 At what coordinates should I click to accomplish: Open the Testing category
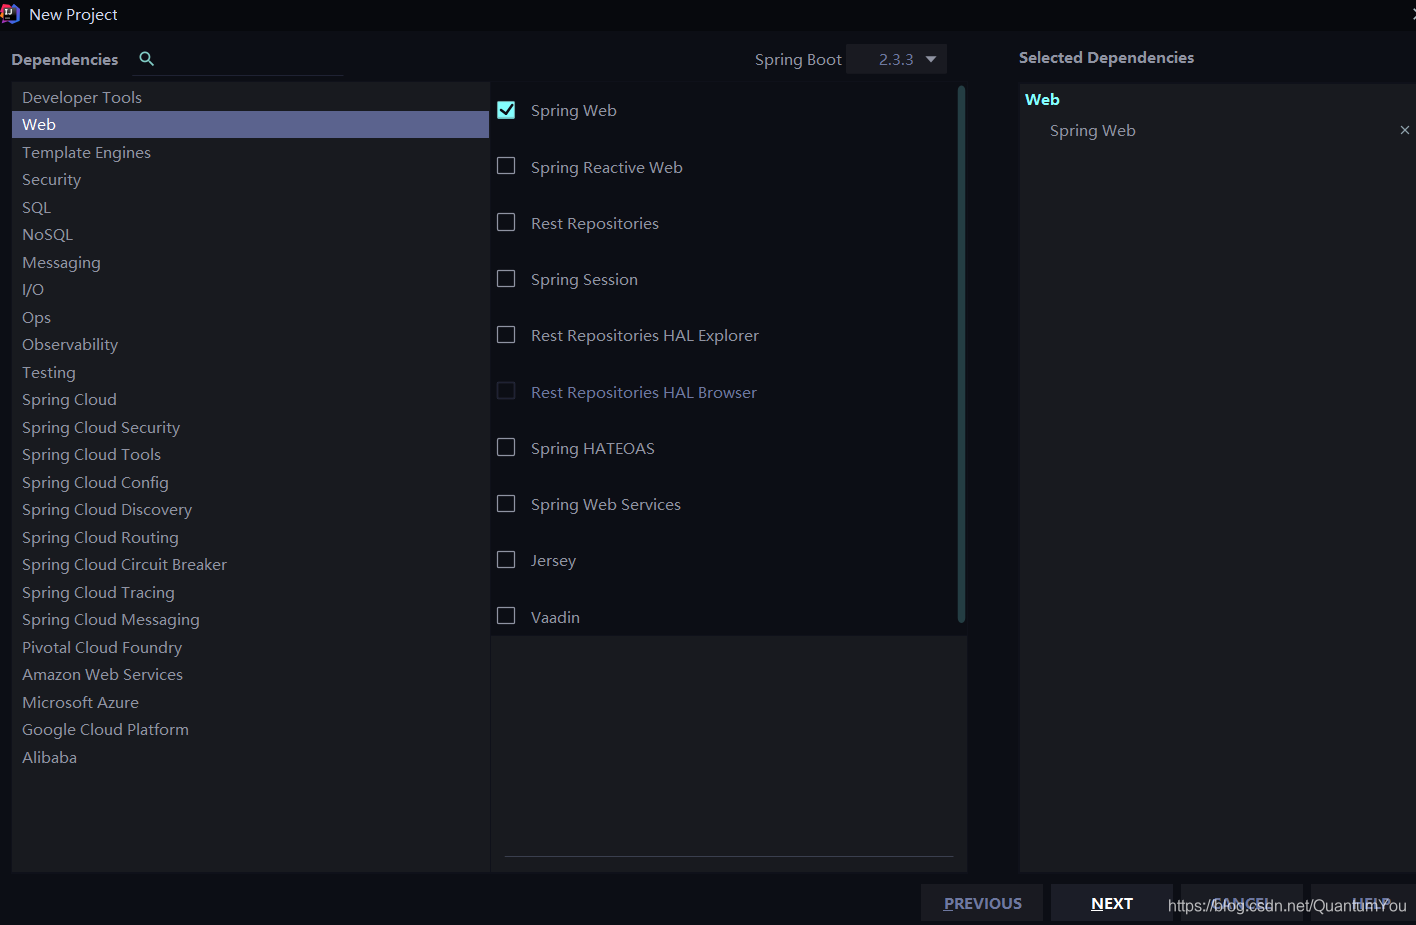250,372
